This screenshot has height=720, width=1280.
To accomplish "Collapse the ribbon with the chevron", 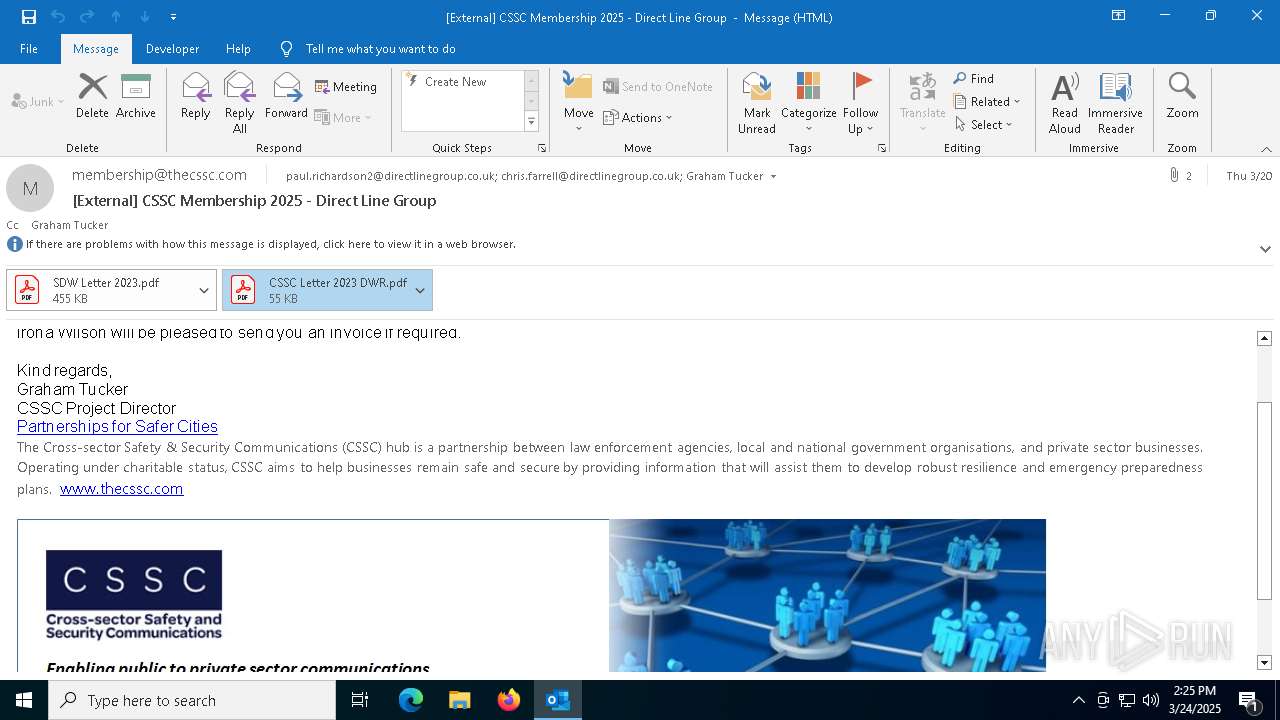I will pyautogui.click(x=1266, y=149).
